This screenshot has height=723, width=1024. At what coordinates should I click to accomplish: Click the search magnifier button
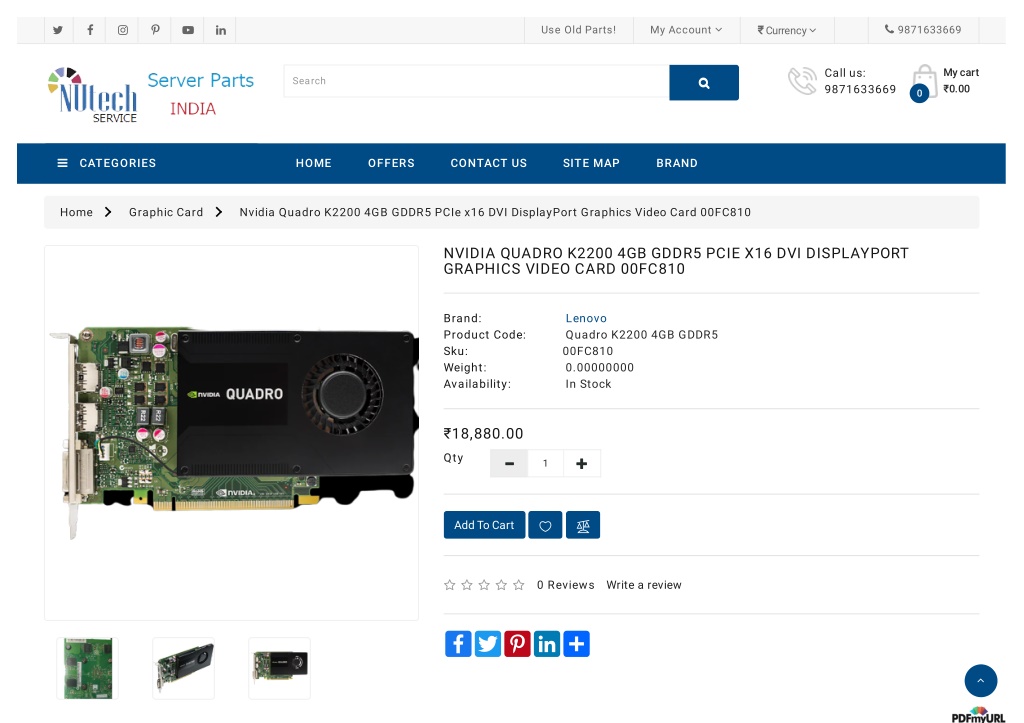(x=704, y=83)
